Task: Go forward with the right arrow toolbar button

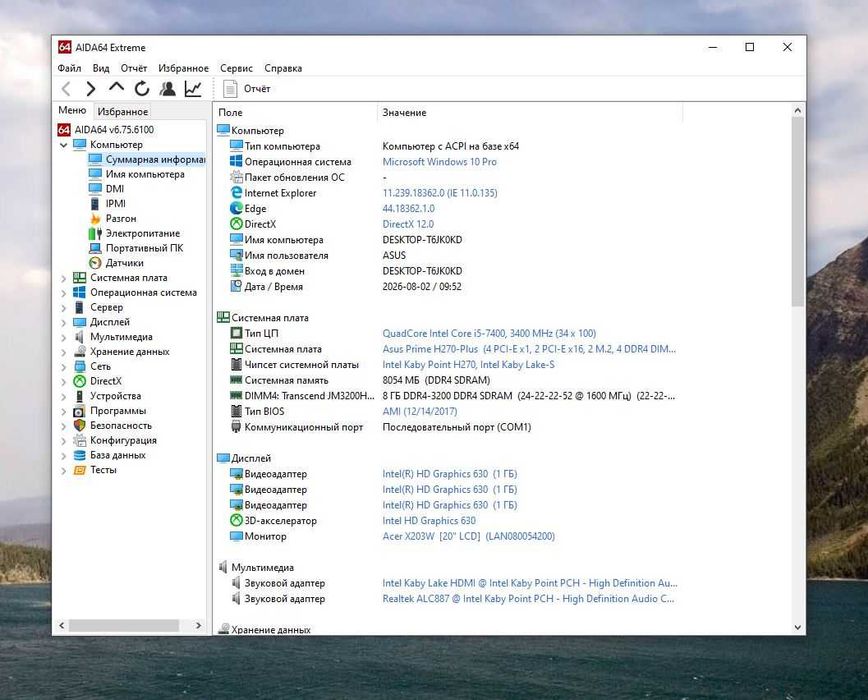Action: [x=91, y=89]
